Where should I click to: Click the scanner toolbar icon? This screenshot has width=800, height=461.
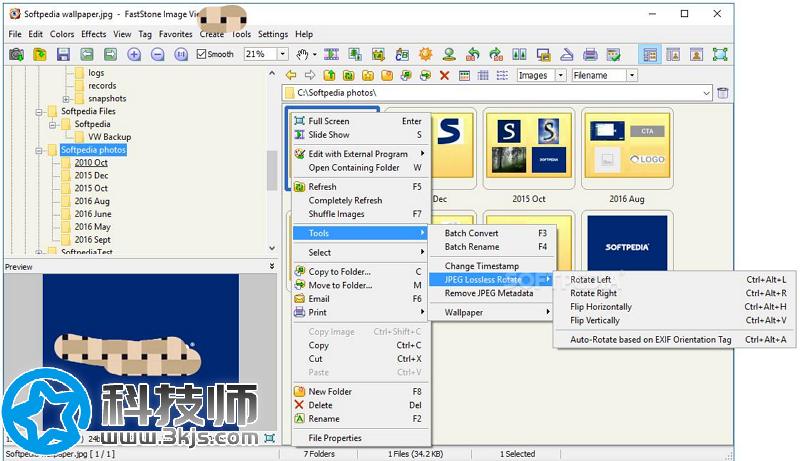(567, 54)
